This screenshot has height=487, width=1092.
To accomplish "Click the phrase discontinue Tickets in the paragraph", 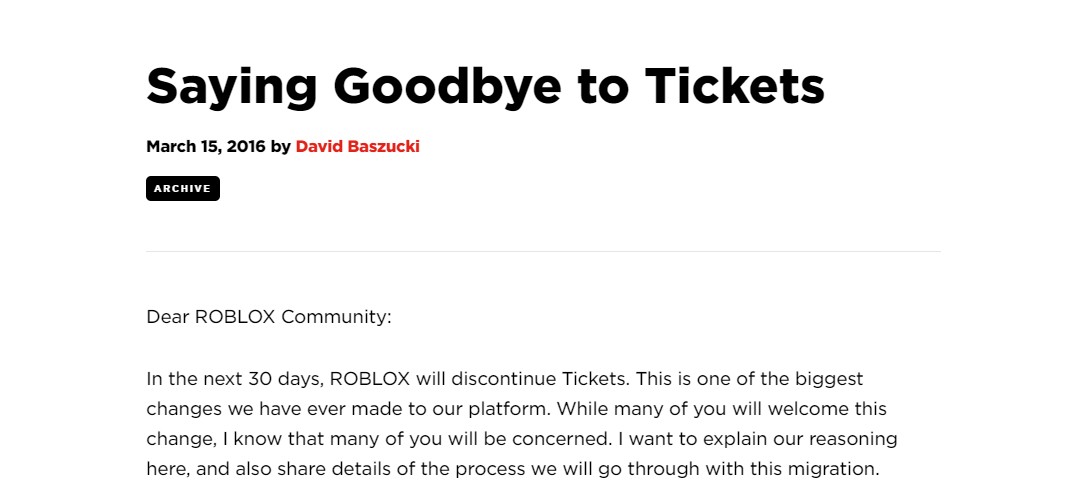I will point(540,379).
